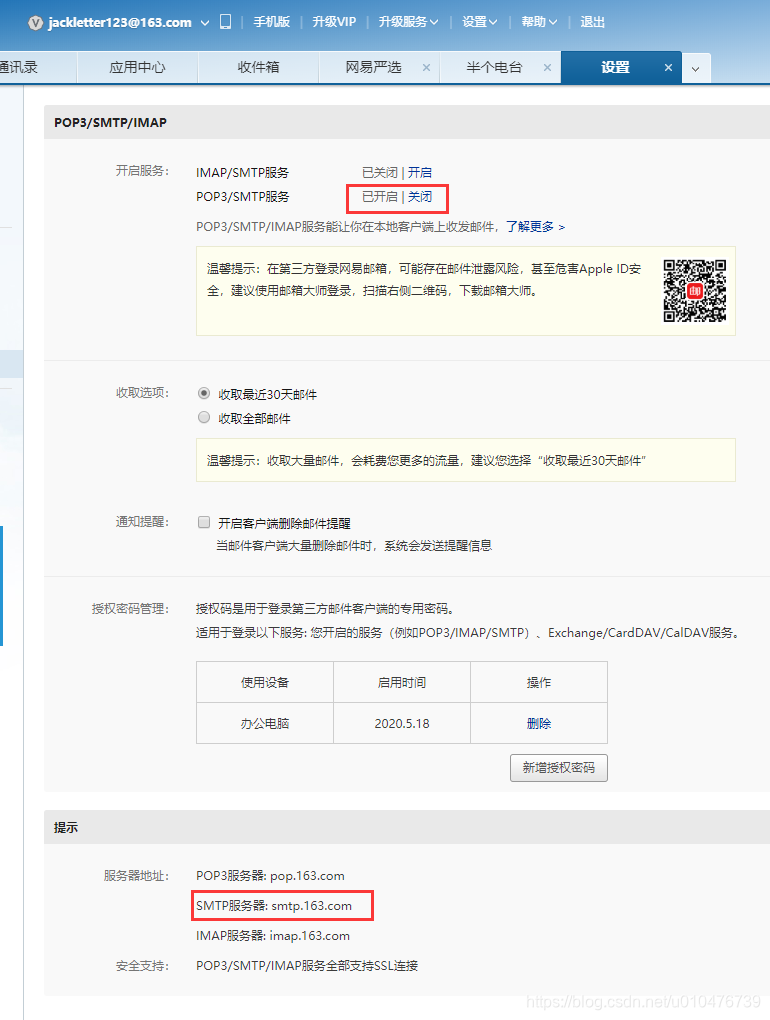Click 退出 to log out
Image resolution: width=770 pixels, height=1020 pixels.
tap(592, 22)
